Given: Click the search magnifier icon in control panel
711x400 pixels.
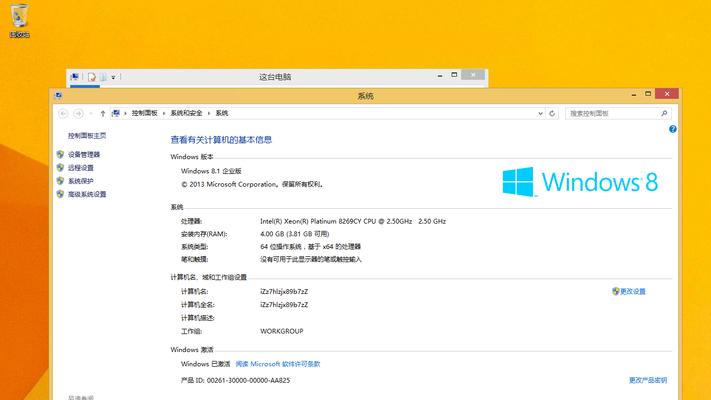Looking at the screenshot, I should click(x=664, y=113).
